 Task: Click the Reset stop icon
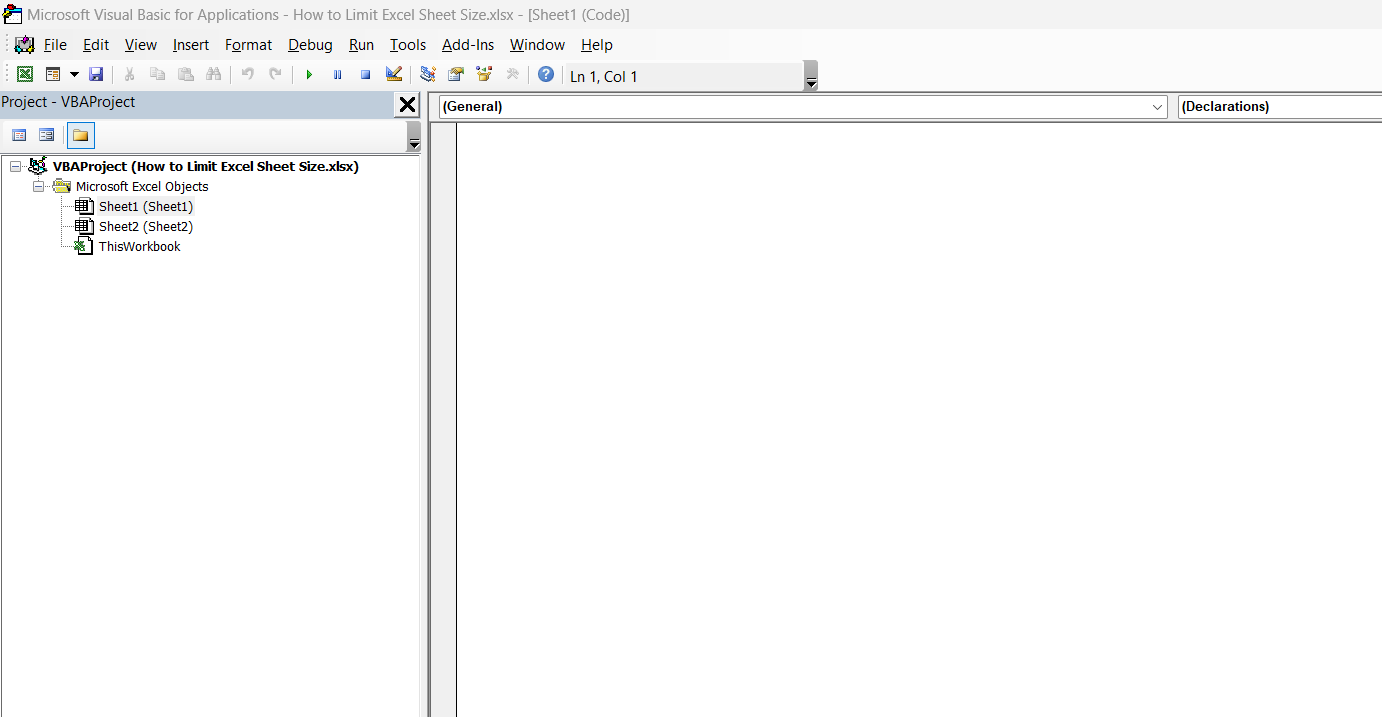tap(365, 75)
